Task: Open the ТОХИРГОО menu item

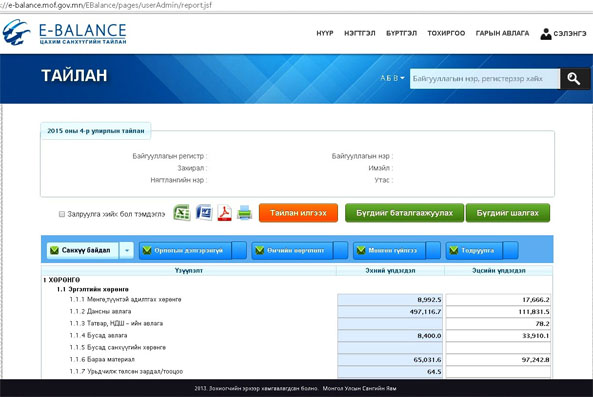Action: coord(446,33)
